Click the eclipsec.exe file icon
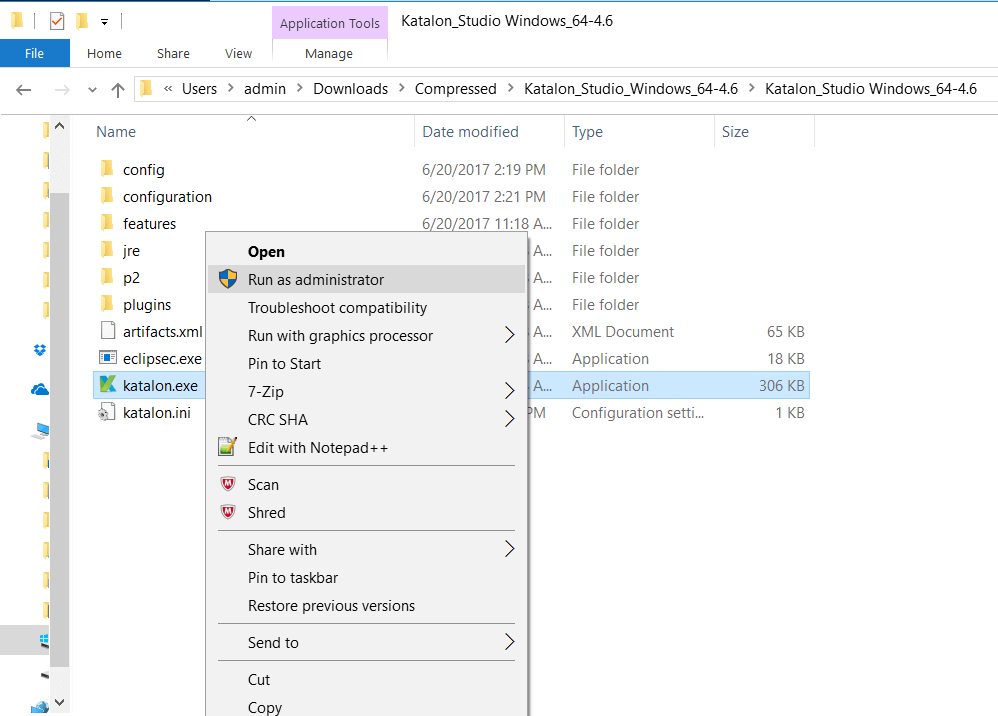Screen dimensions: 998x716 tap(108, 358)
